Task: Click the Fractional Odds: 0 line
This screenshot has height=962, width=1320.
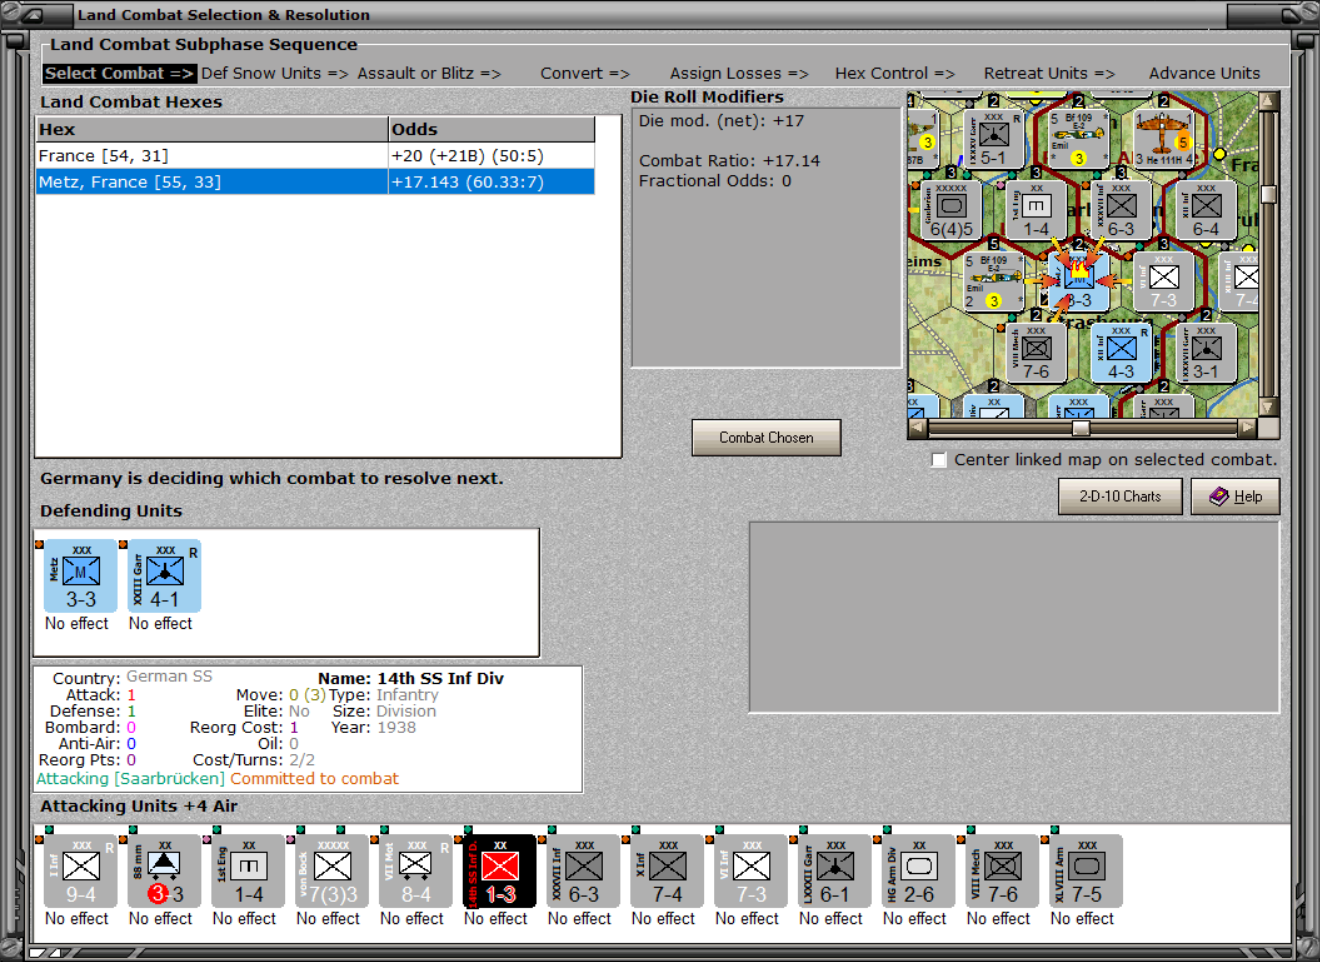Action: 715,181
